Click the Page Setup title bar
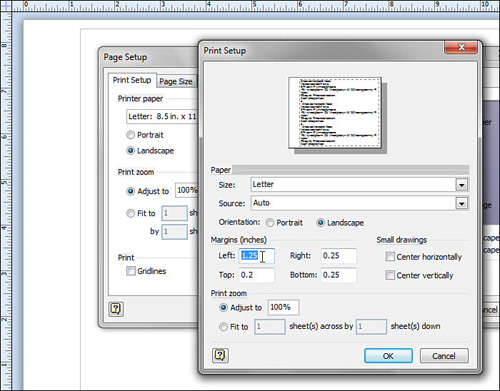 pos(149,57)
